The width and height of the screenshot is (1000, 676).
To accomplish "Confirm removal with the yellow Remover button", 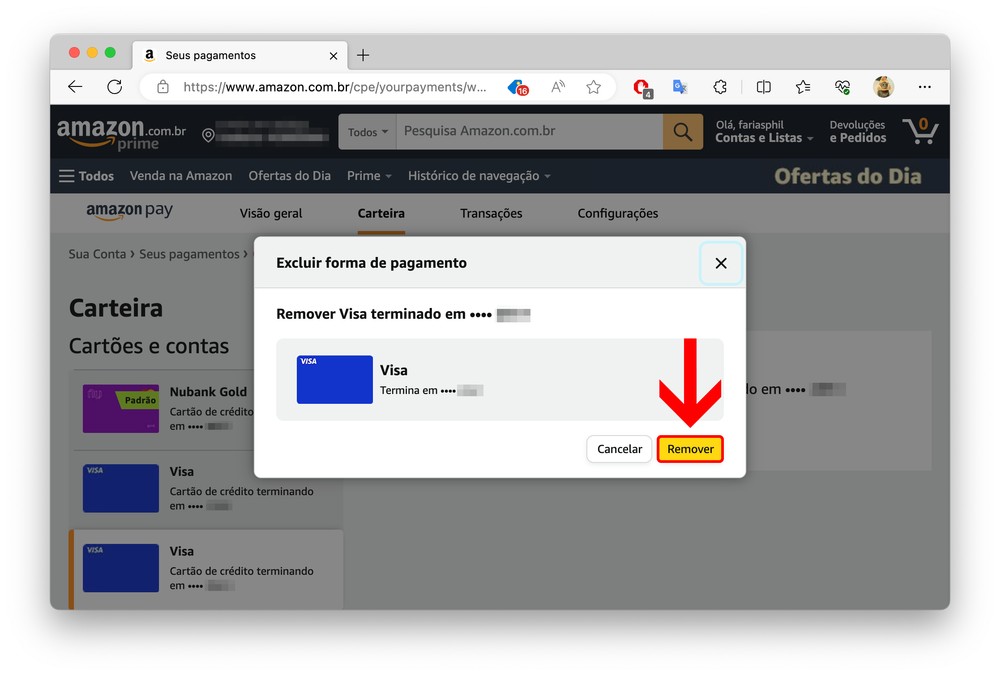I will [690, 449].
